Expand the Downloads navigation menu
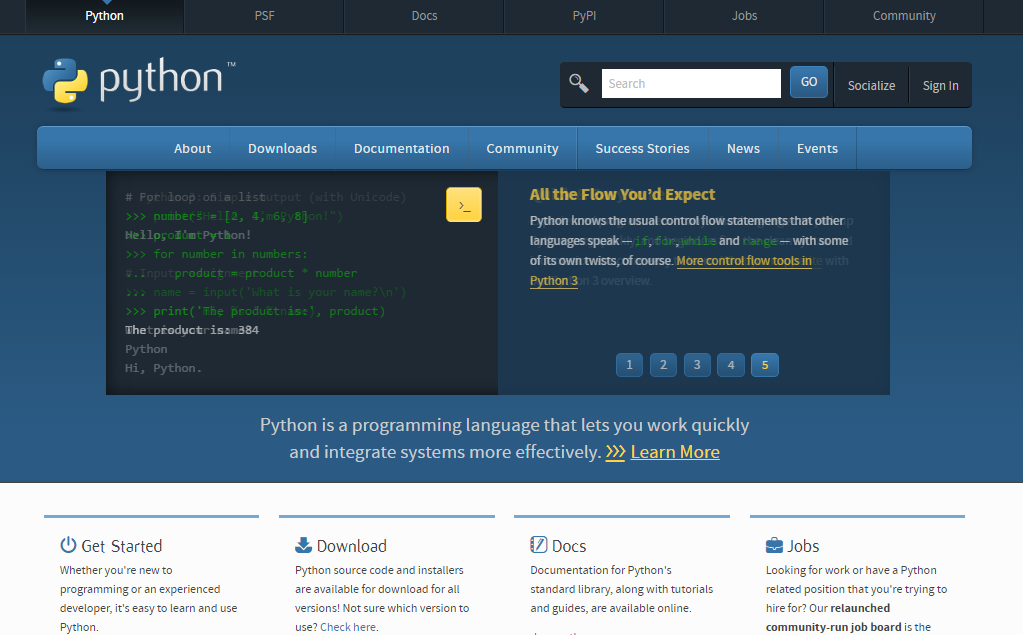This screenshot has height=635, width=1023. tap(282, 148)
